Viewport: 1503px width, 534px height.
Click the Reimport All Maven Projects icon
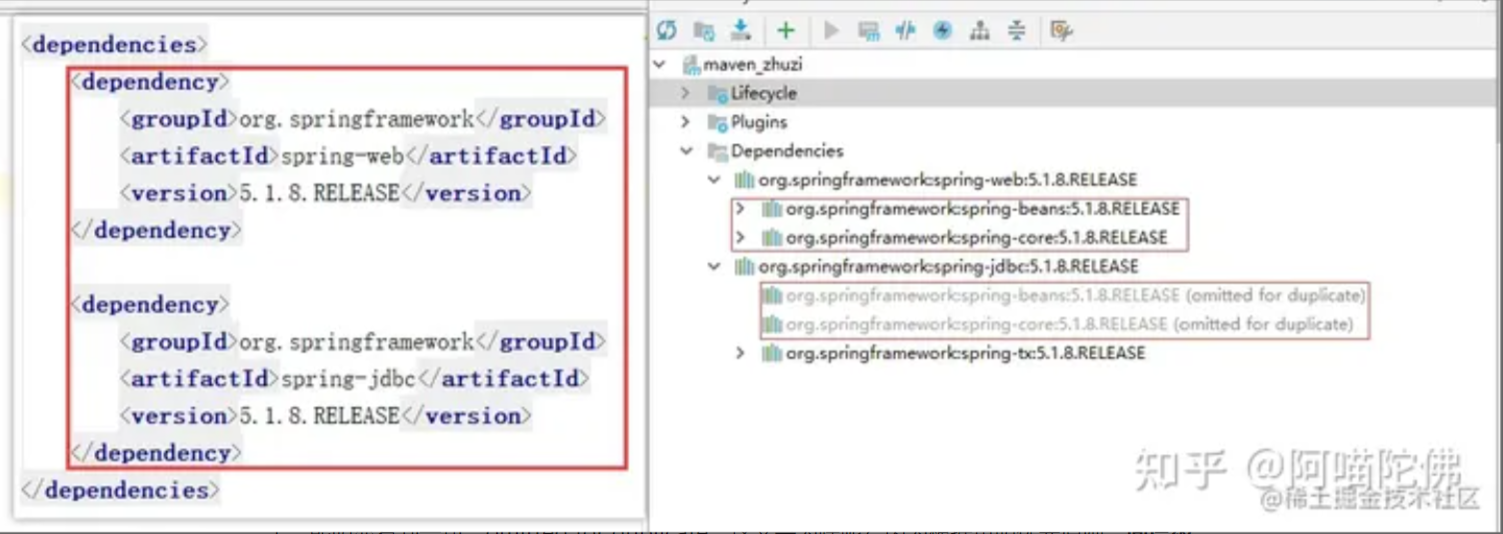tap(667, 31)
